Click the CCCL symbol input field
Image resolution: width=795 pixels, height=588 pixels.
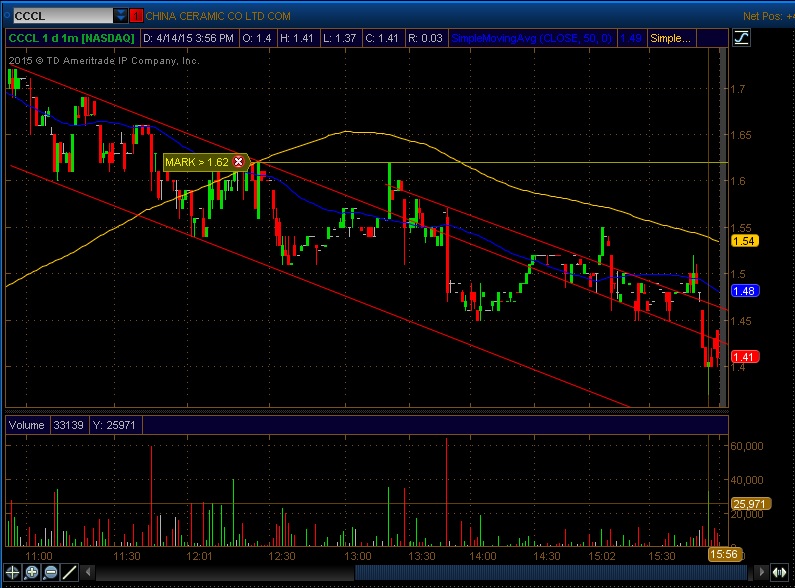(62, 16)
